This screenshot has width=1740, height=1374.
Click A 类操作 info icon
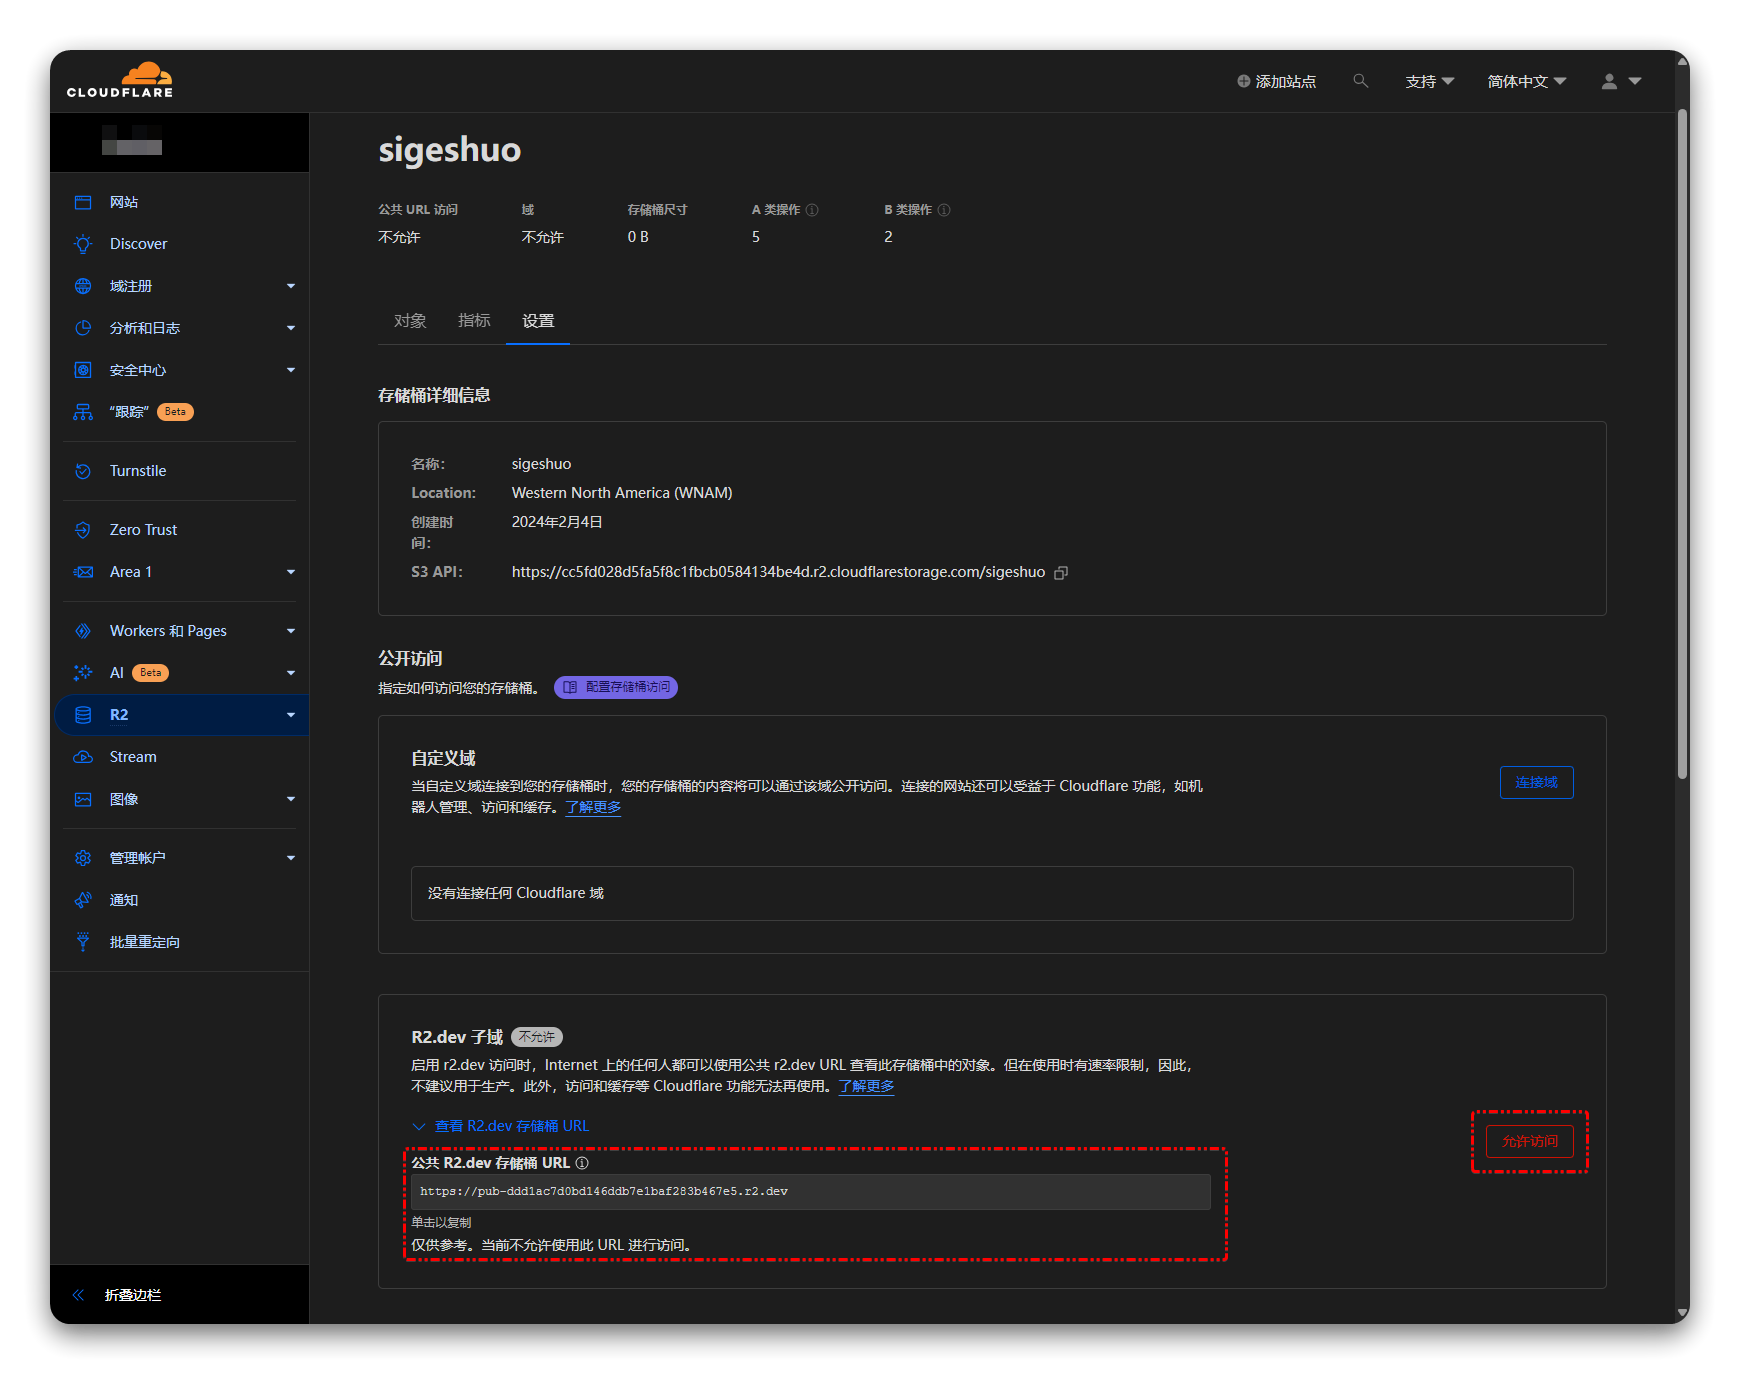(x=812, y=210)
